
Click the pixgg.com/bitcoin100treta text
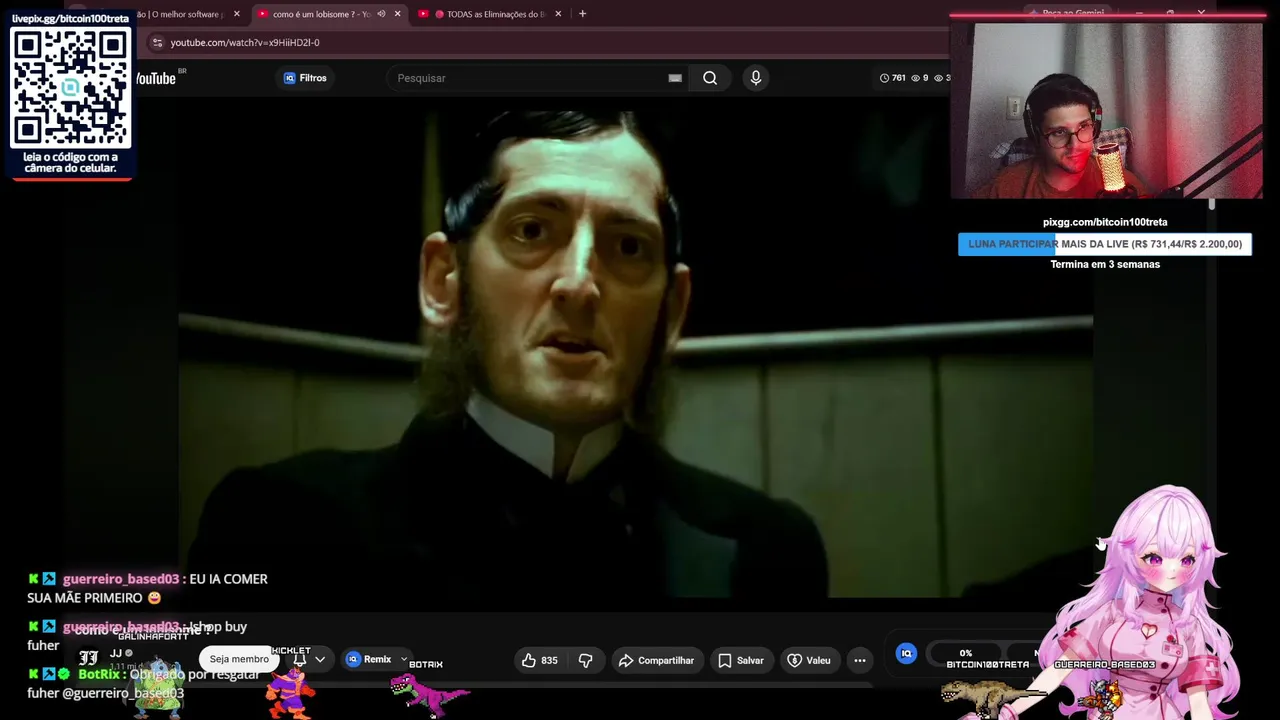point(1105,222)
